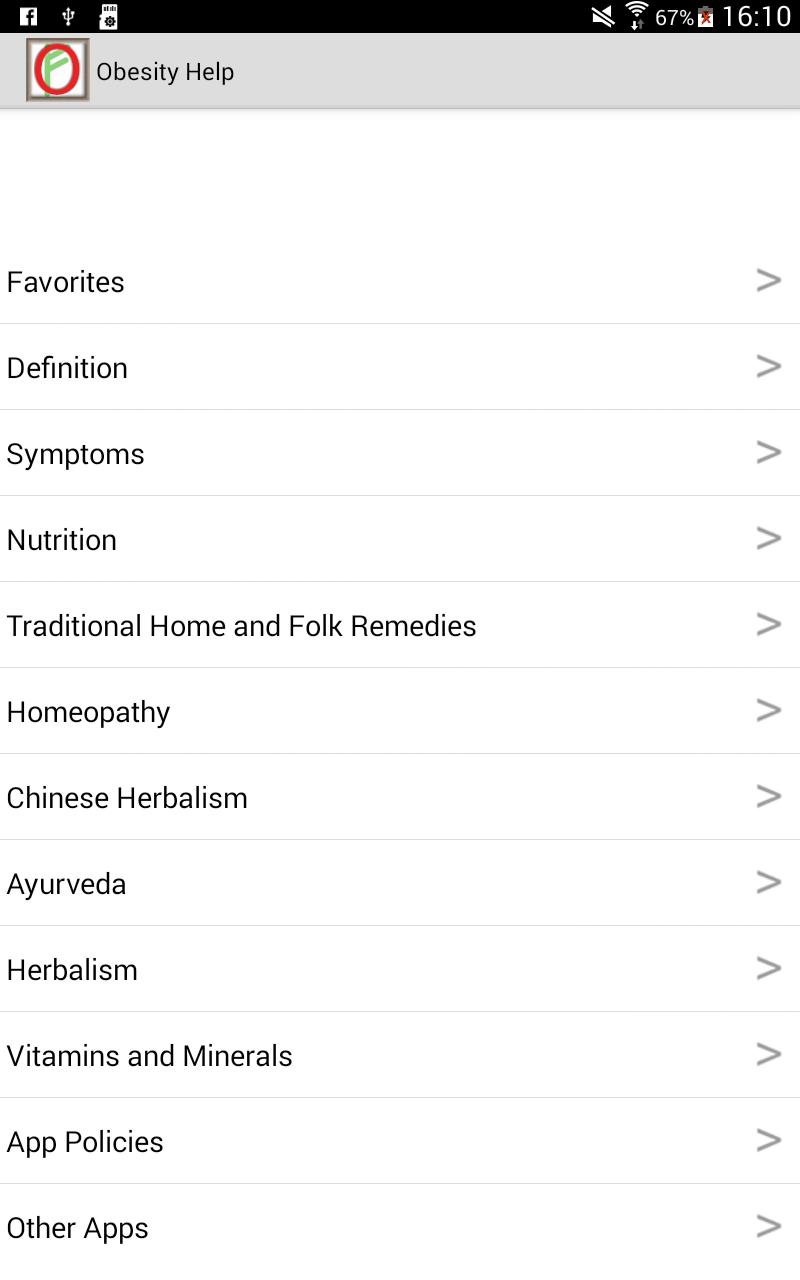This screenshot has height=1280, width=800.
Task: Select the Herbalism list item
Action: point(72,970)
